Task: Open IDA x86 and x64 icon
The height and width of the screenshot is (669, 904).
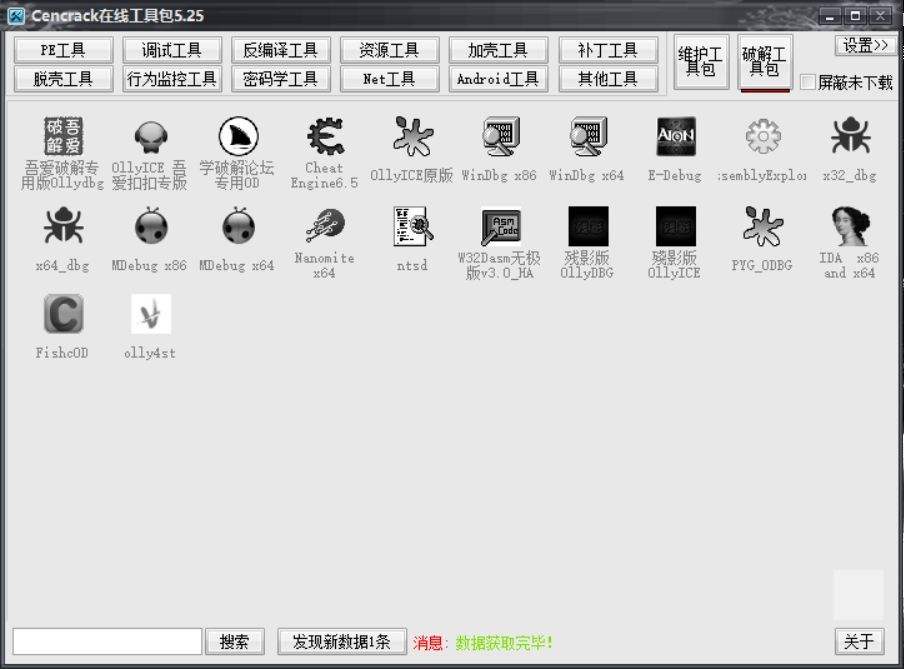Action: tap(850, 226)
